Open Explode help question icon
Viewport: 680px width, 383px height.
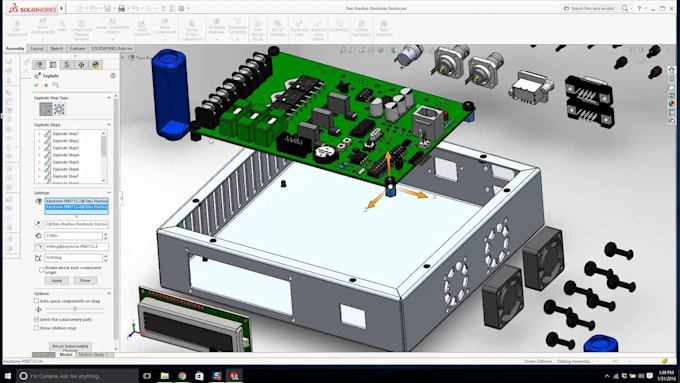coord(113,75)
